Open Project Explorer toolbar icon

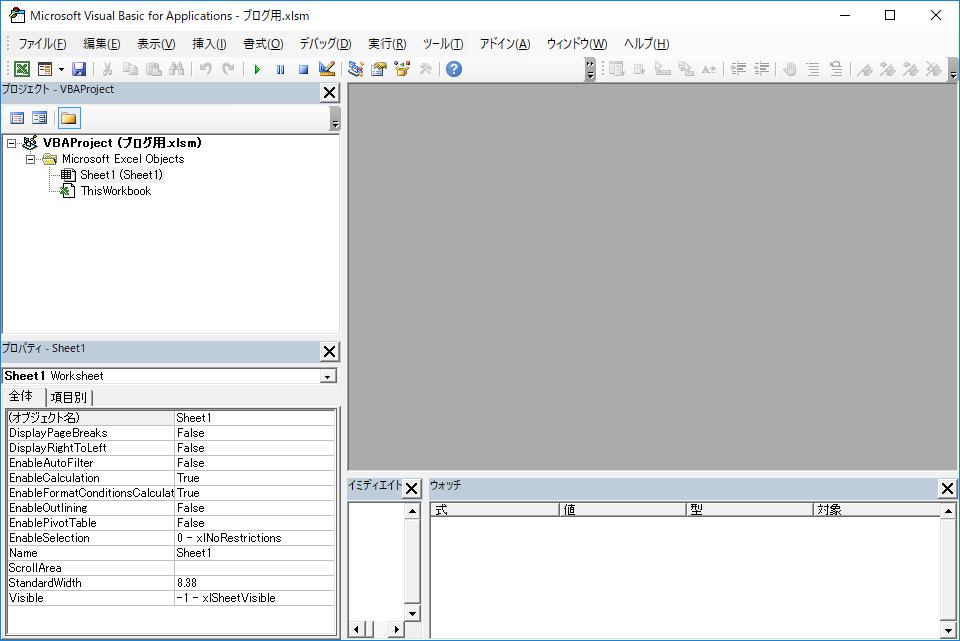coord(356,69)
